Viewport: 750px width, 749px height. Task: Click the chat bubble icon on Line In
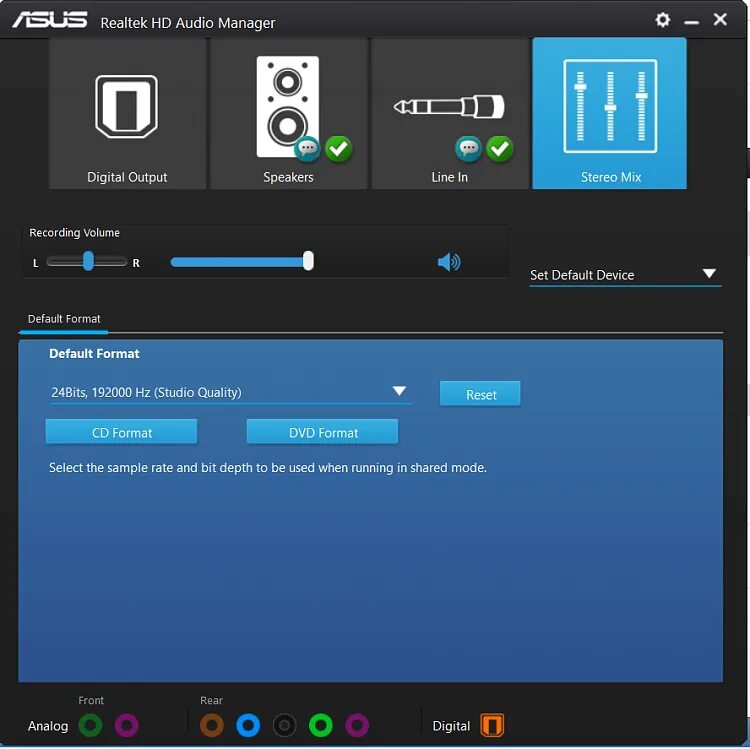468,149
